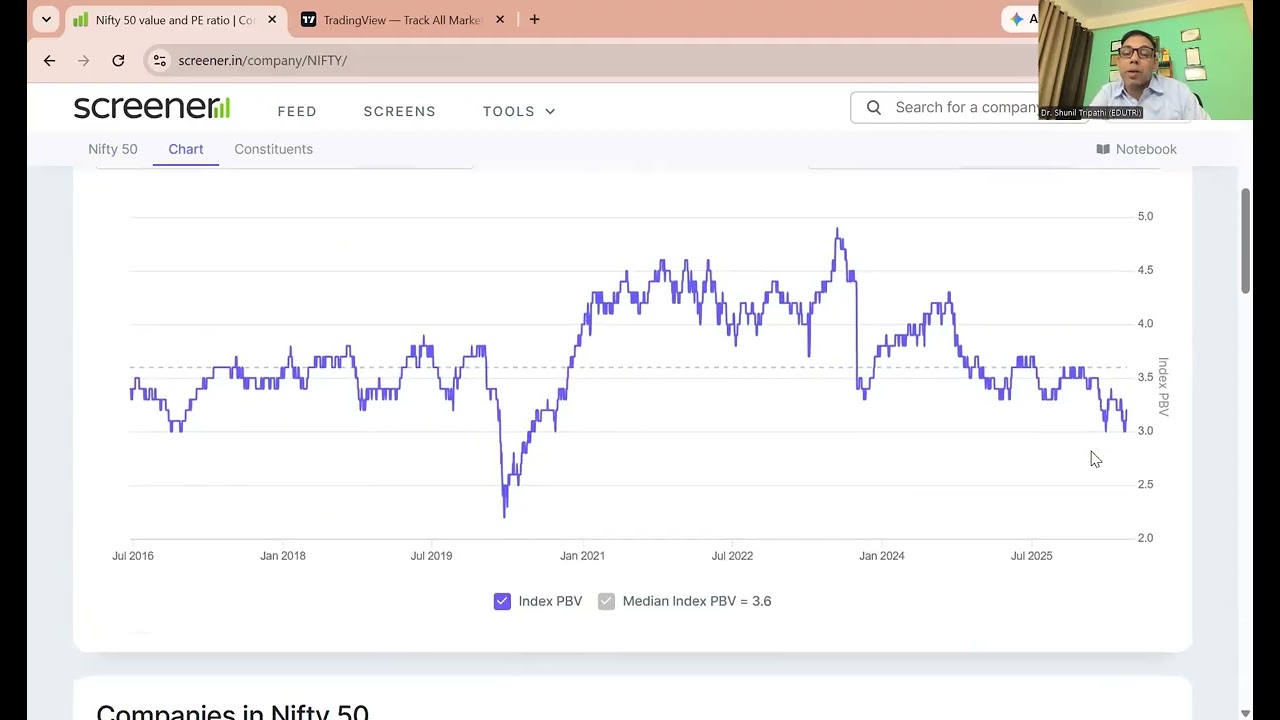The height and width of the screenshot is (720, 1280).
Task: Select the Chart section tab
Action: (x=186, y=149)
